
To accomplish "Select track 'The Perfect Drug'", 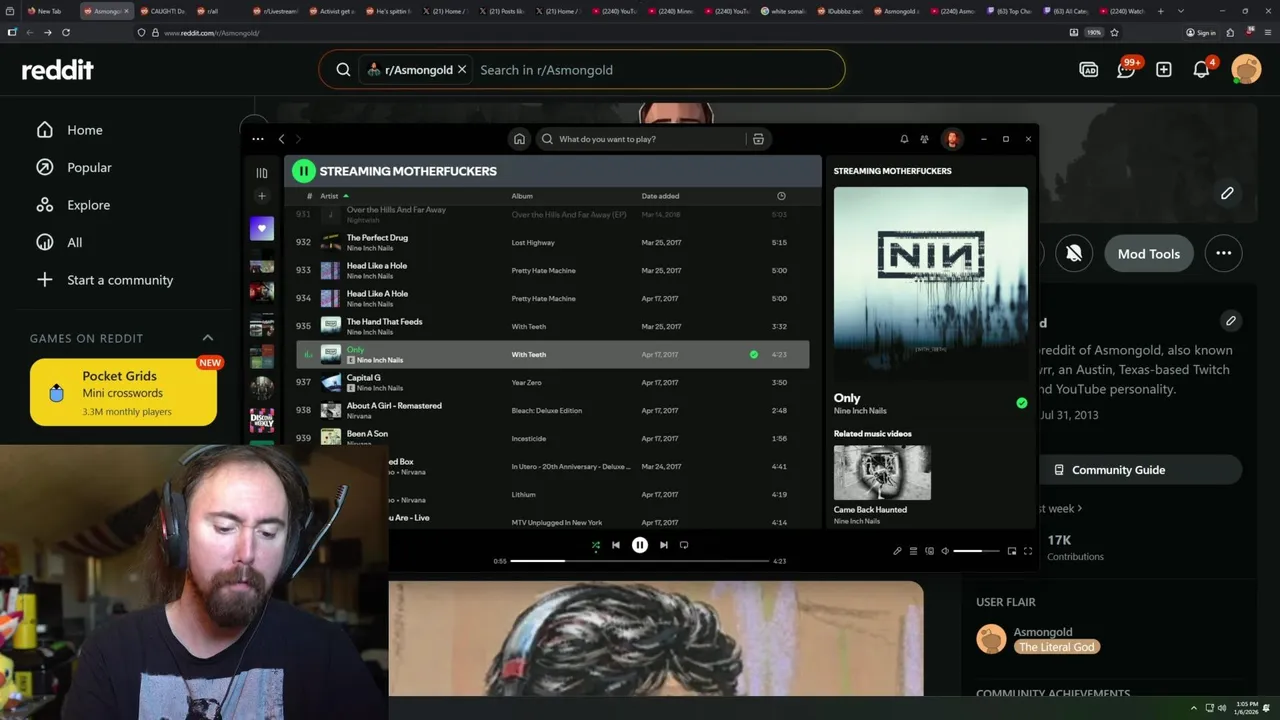I will coord(377,238).
